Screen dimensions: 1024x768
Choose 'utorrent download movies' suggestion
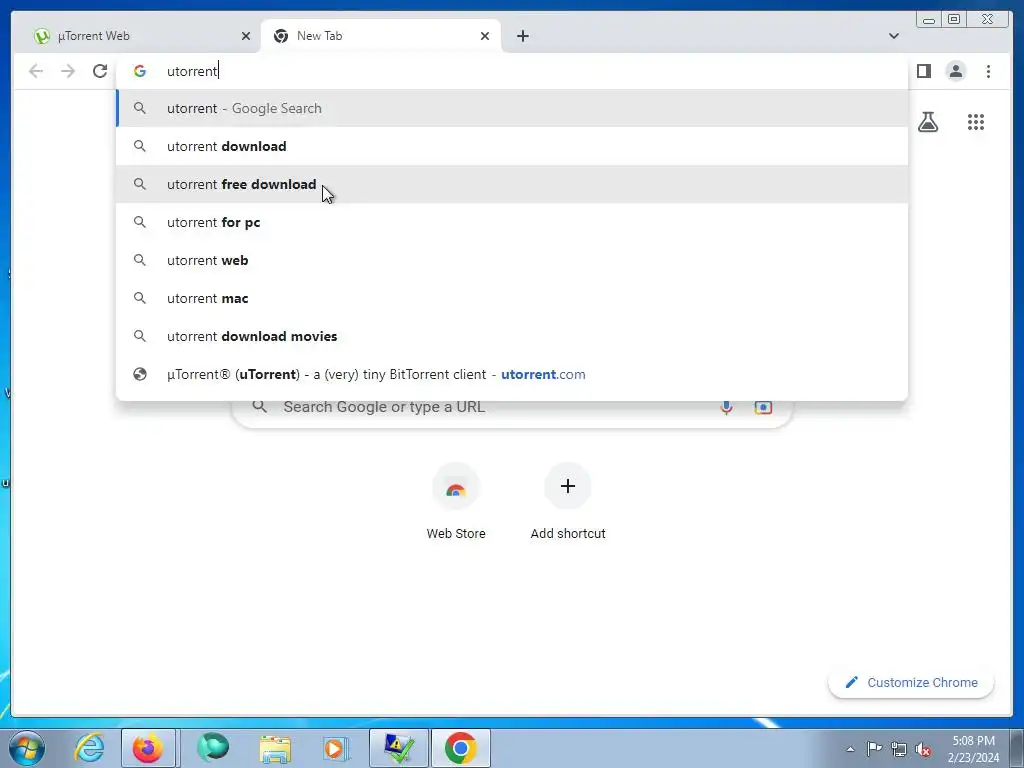(x=512, y=336)
